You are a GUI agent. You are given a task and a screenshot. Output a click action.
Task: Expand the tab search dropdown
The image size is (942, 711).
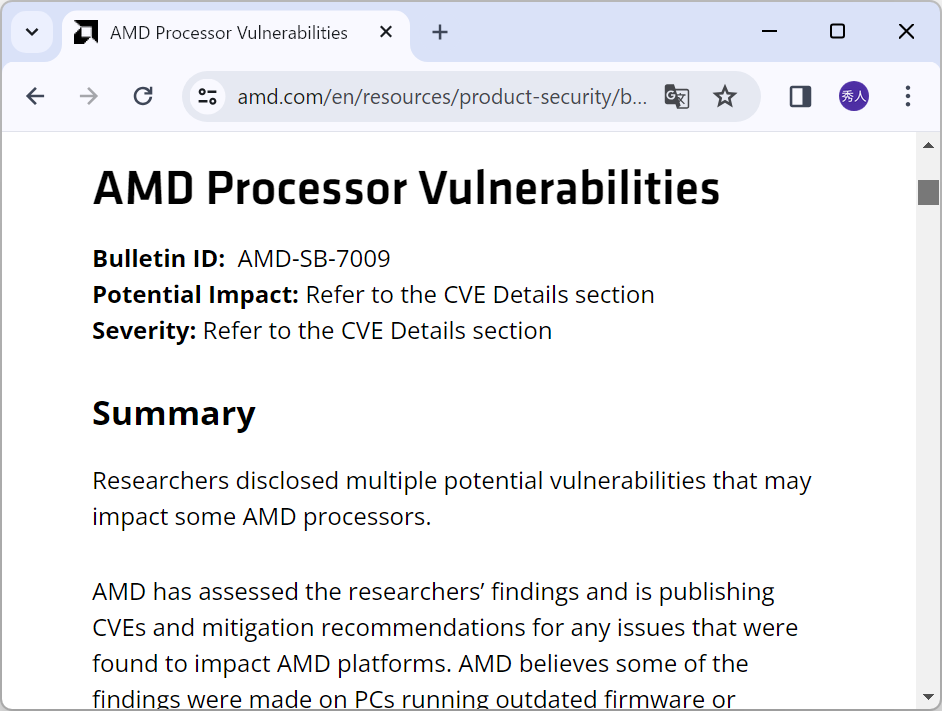click(32, 32)
